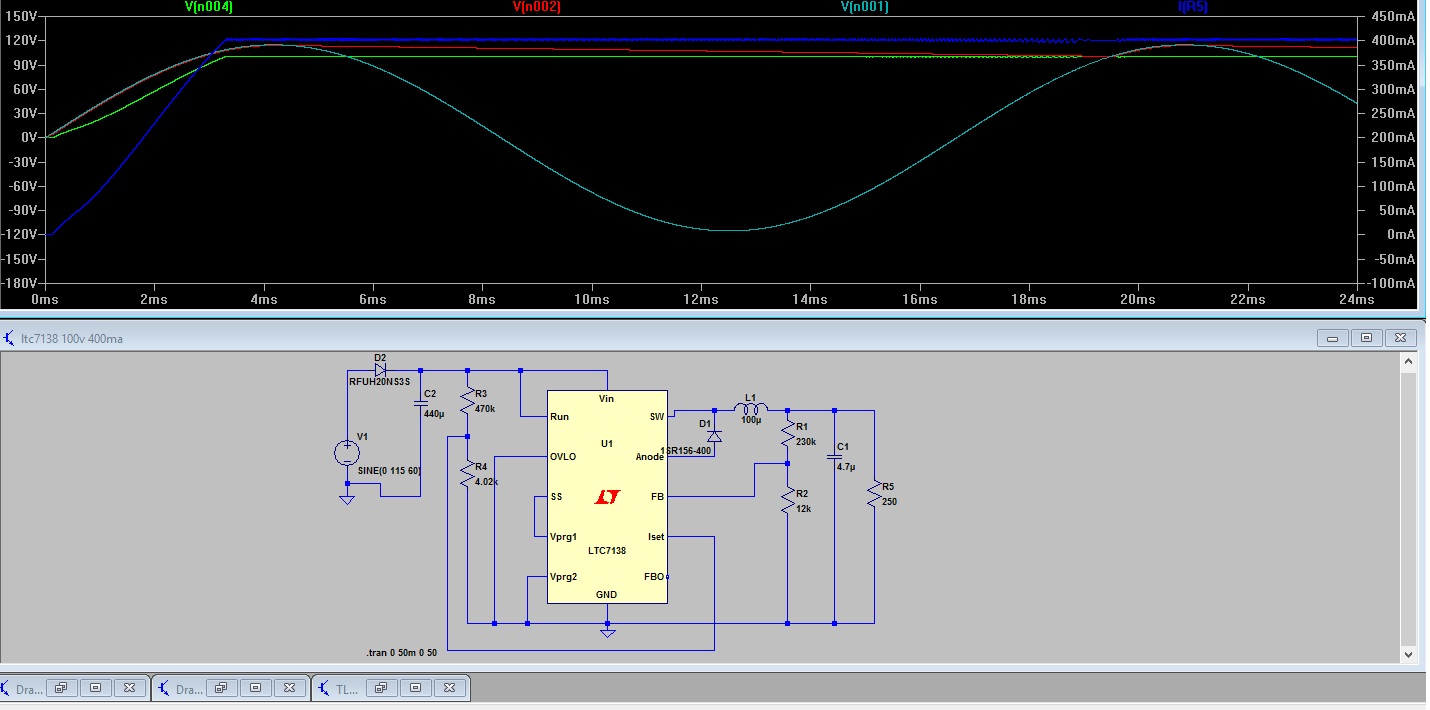Screen dimensions: 1430x710
Task: Click the Run pin label
Action: pos(559,416)
